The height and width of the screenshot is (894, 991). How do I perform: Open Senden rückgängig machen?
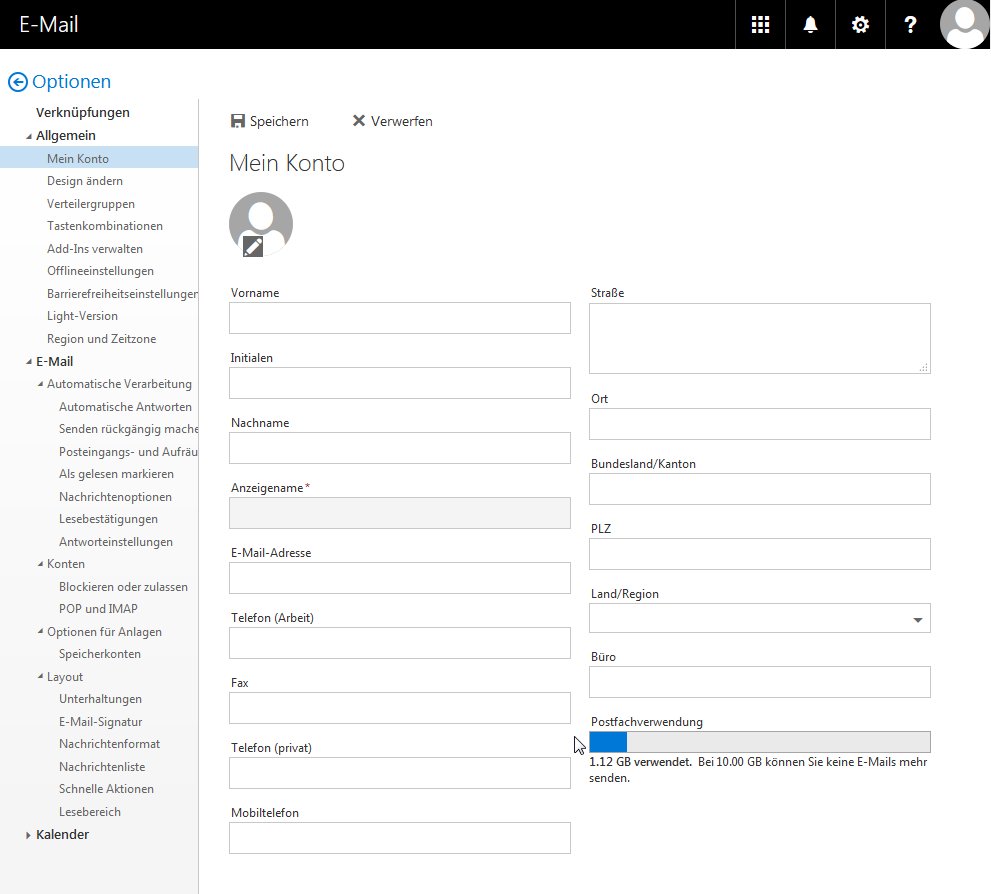point(129,429)
